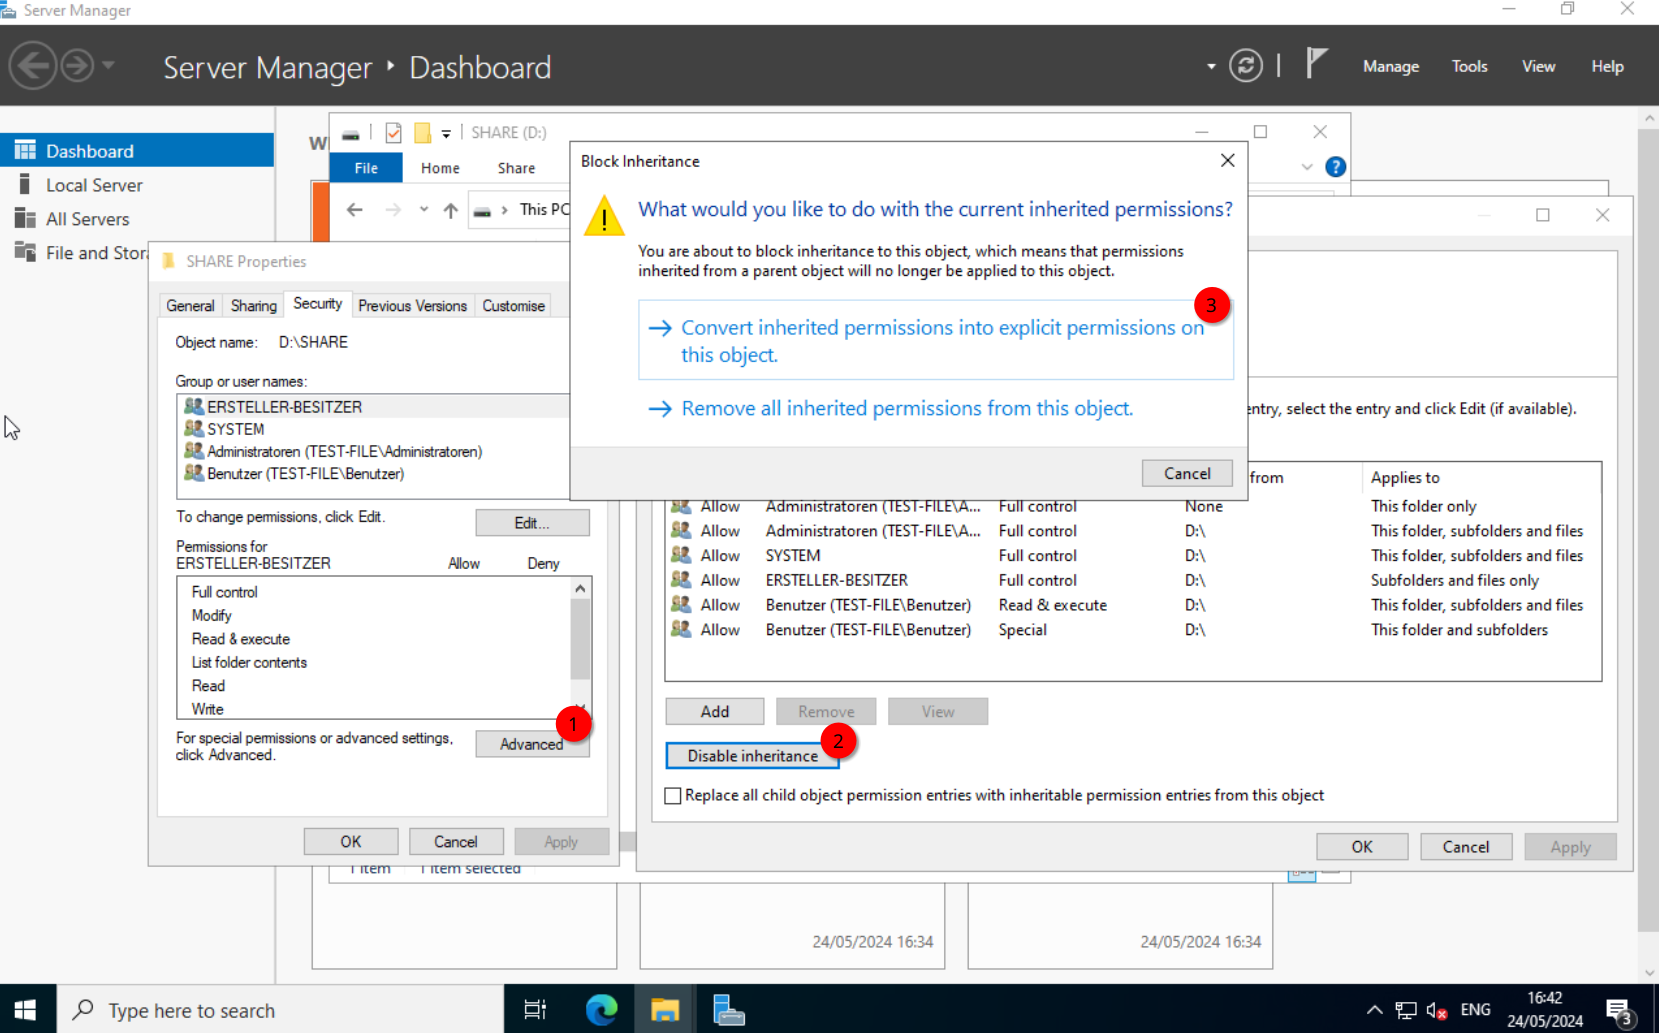Refresh Server Manager dashboard
The width and height of the screenshot is (1659, 1033).
(x=1246, y=66)
